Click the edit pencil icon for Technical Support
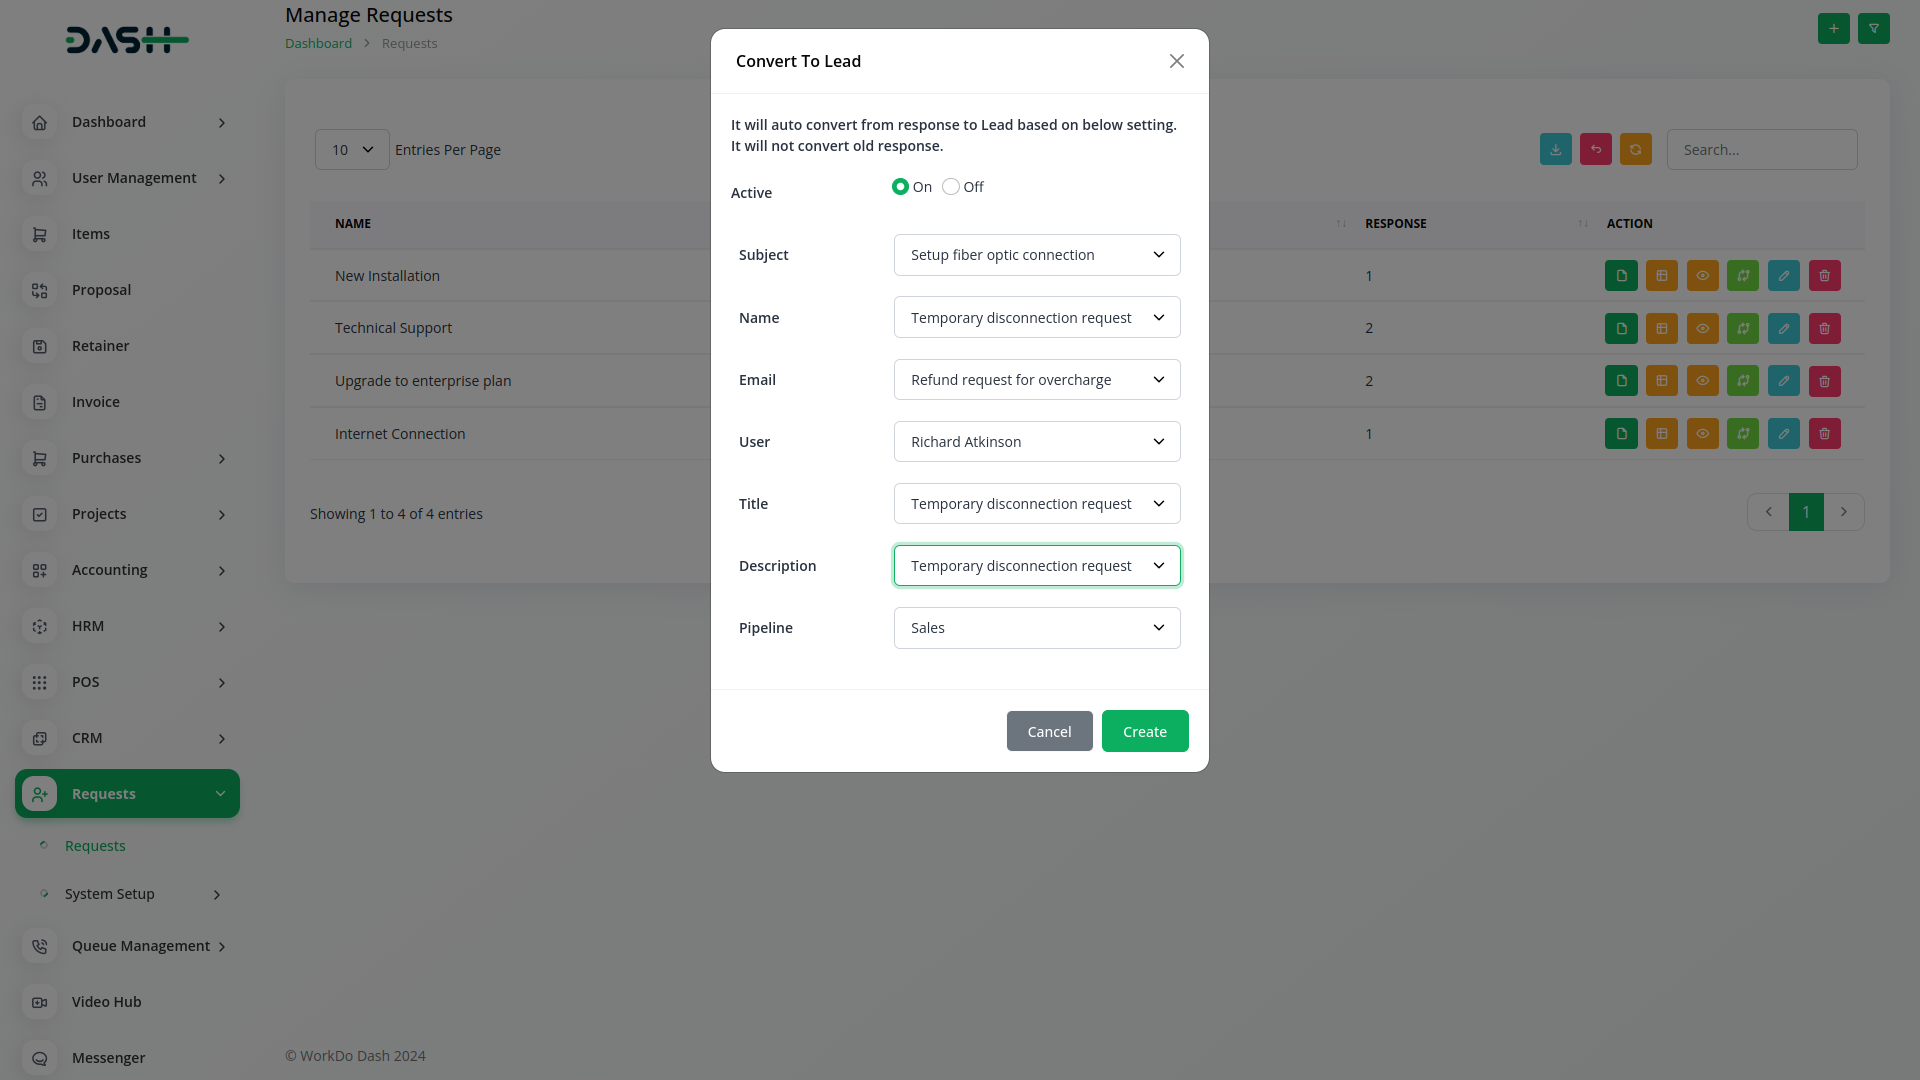 point(1783,329)
